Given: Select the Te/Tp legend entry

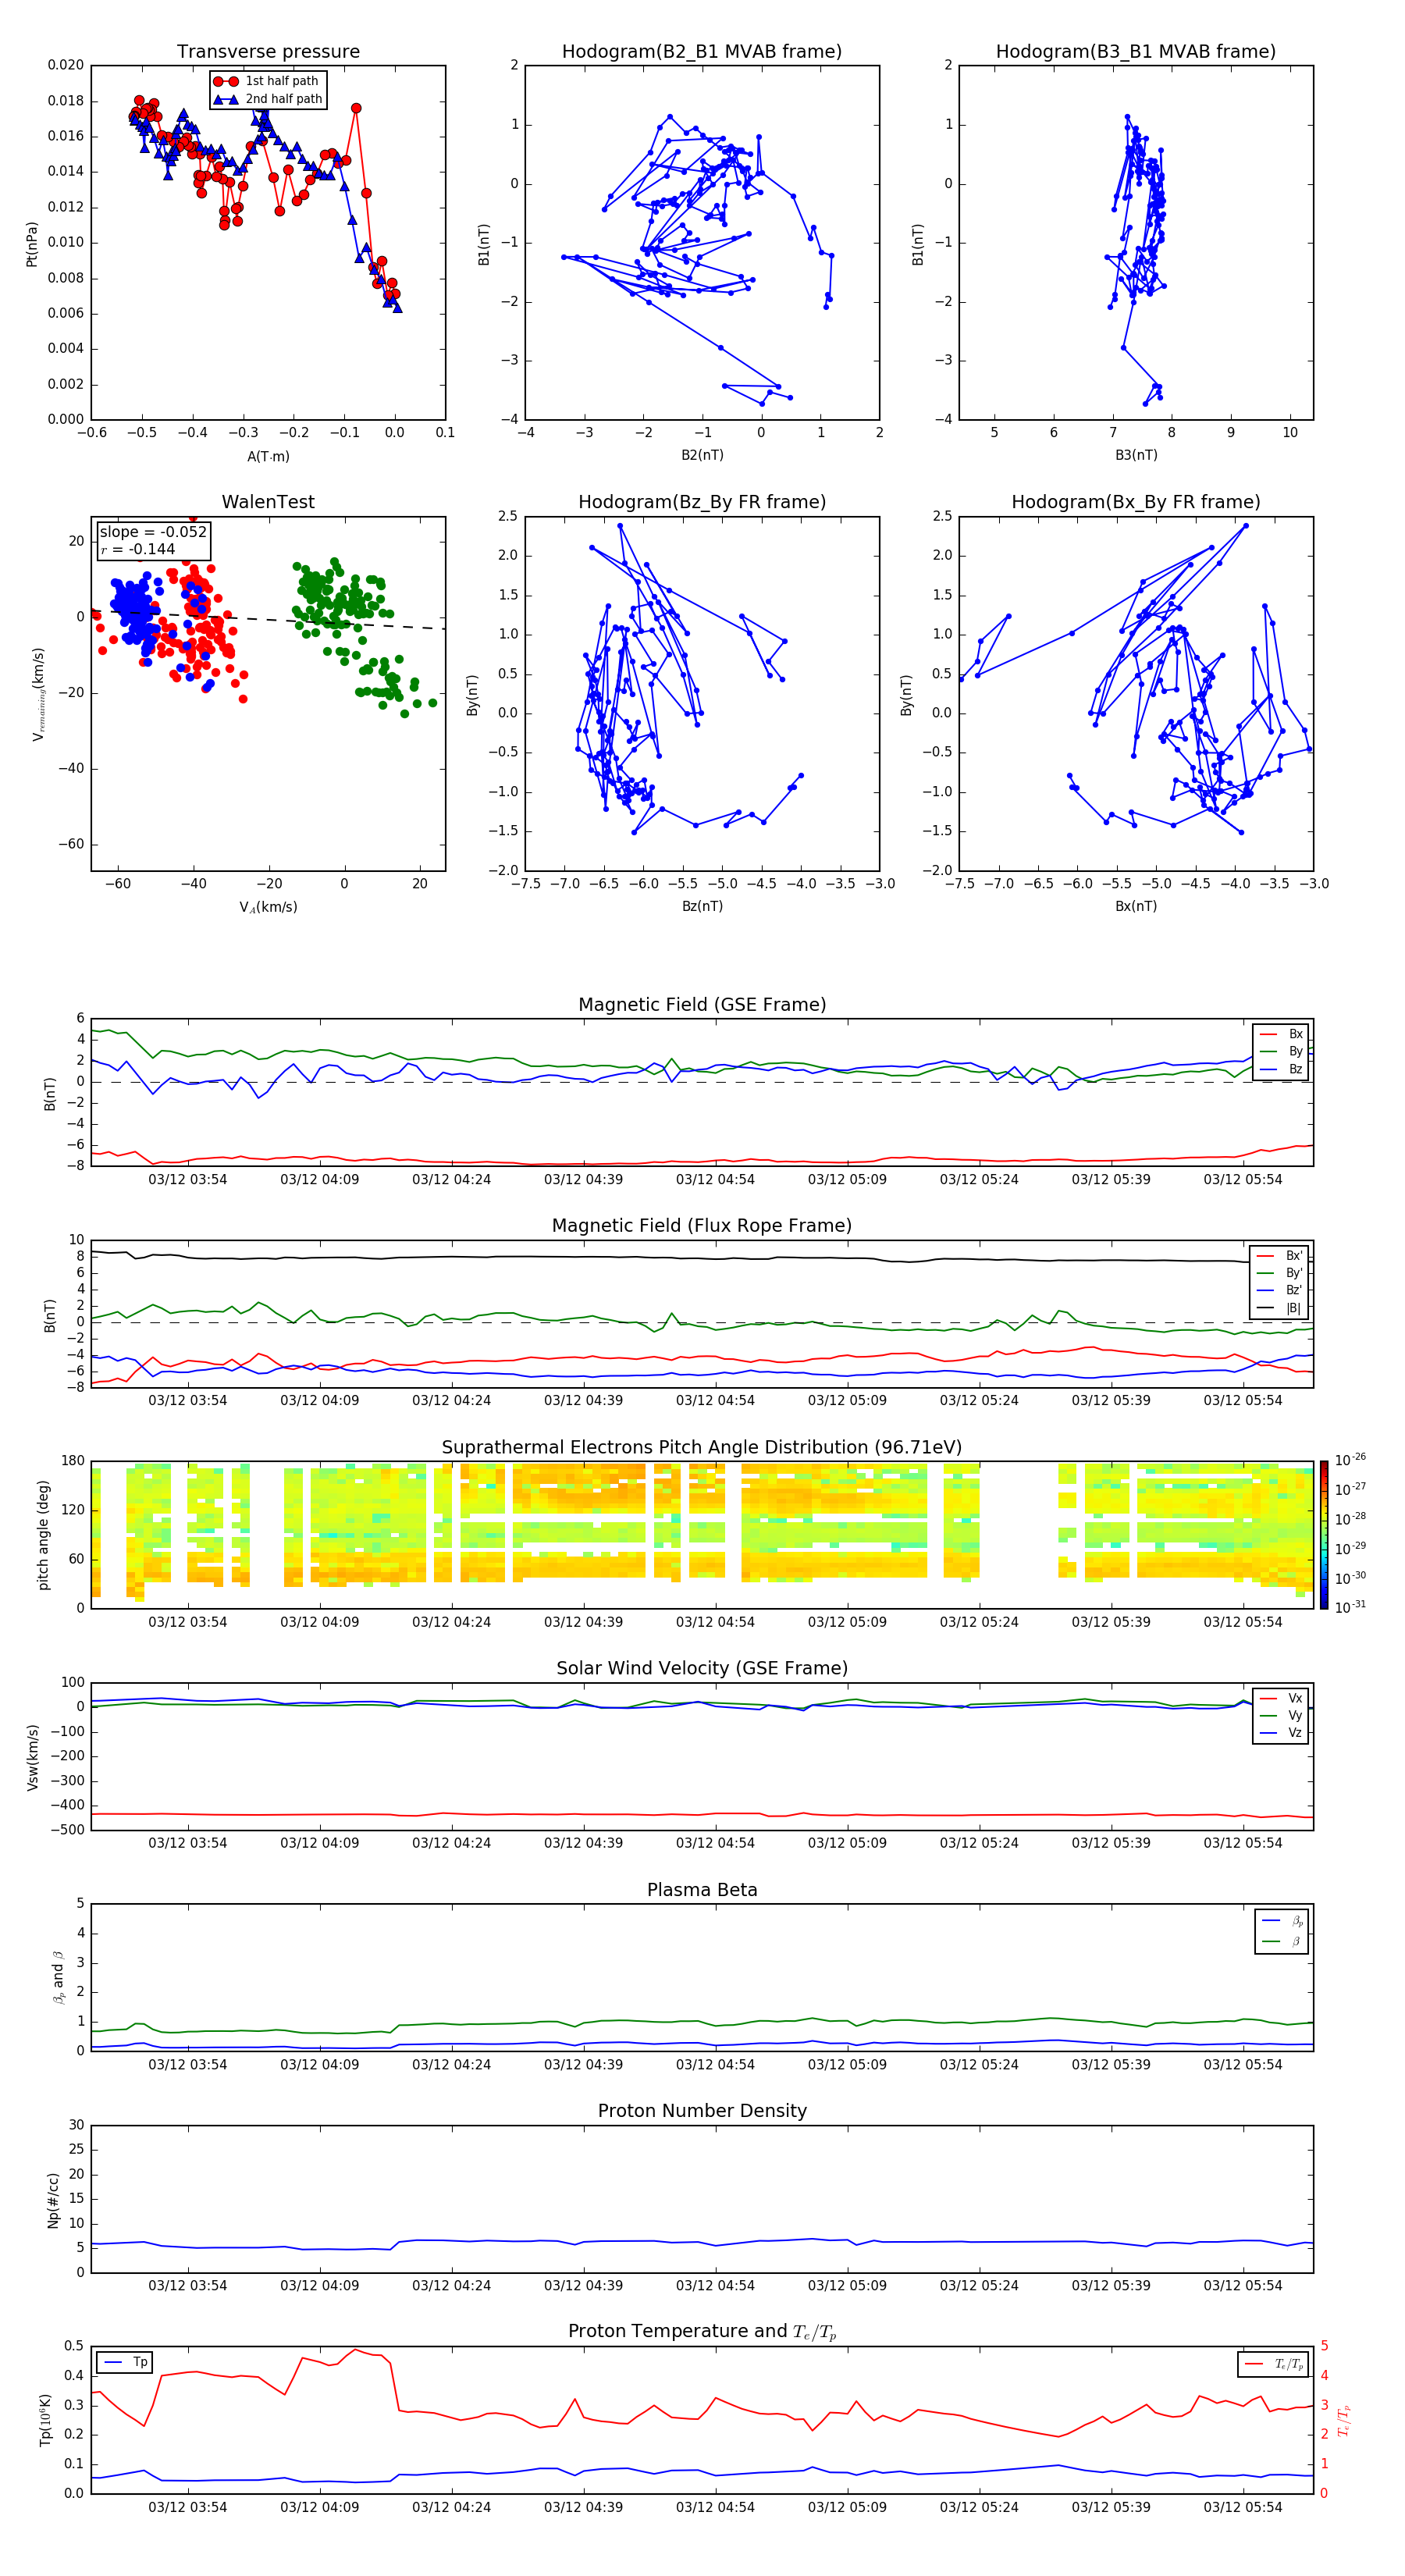Looking at the screenshot, I should (x=1274, y=2364).
